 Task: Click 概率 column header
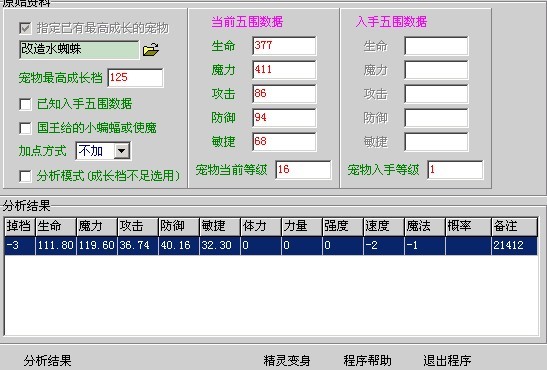click(x=468, y=227)
